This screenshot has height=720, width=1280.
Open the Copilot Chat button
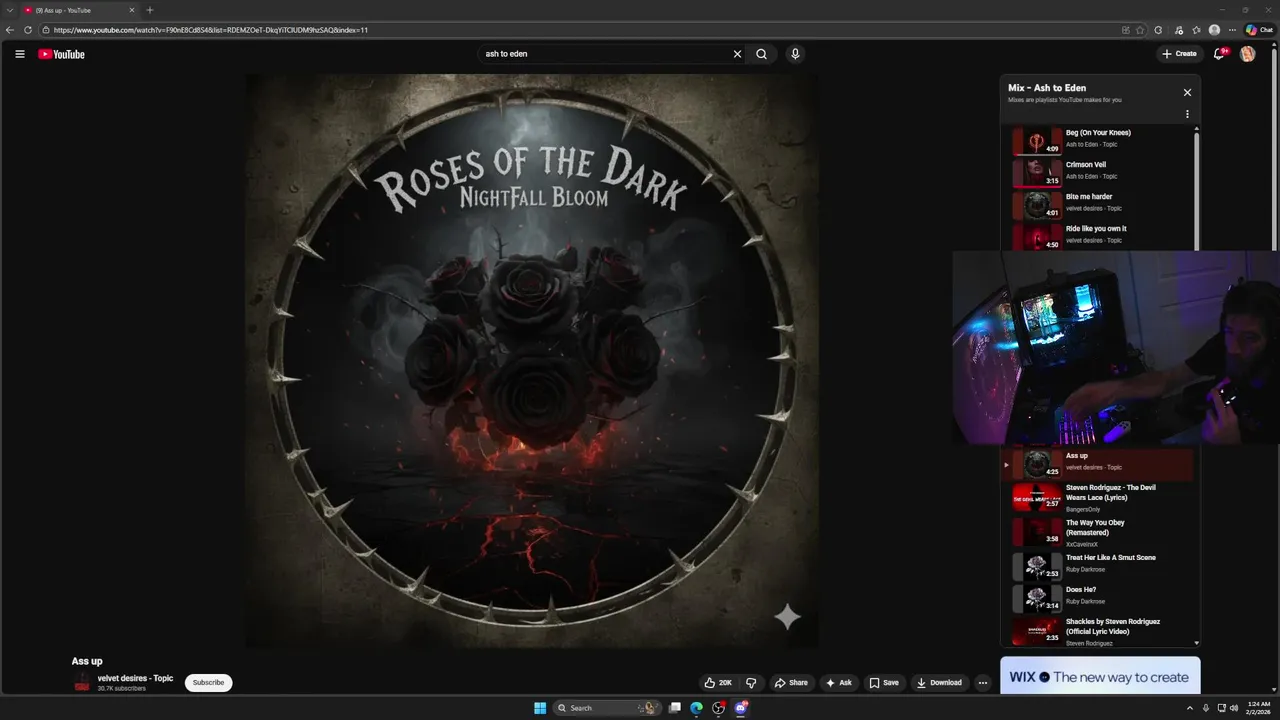(x=1259, y=30)
